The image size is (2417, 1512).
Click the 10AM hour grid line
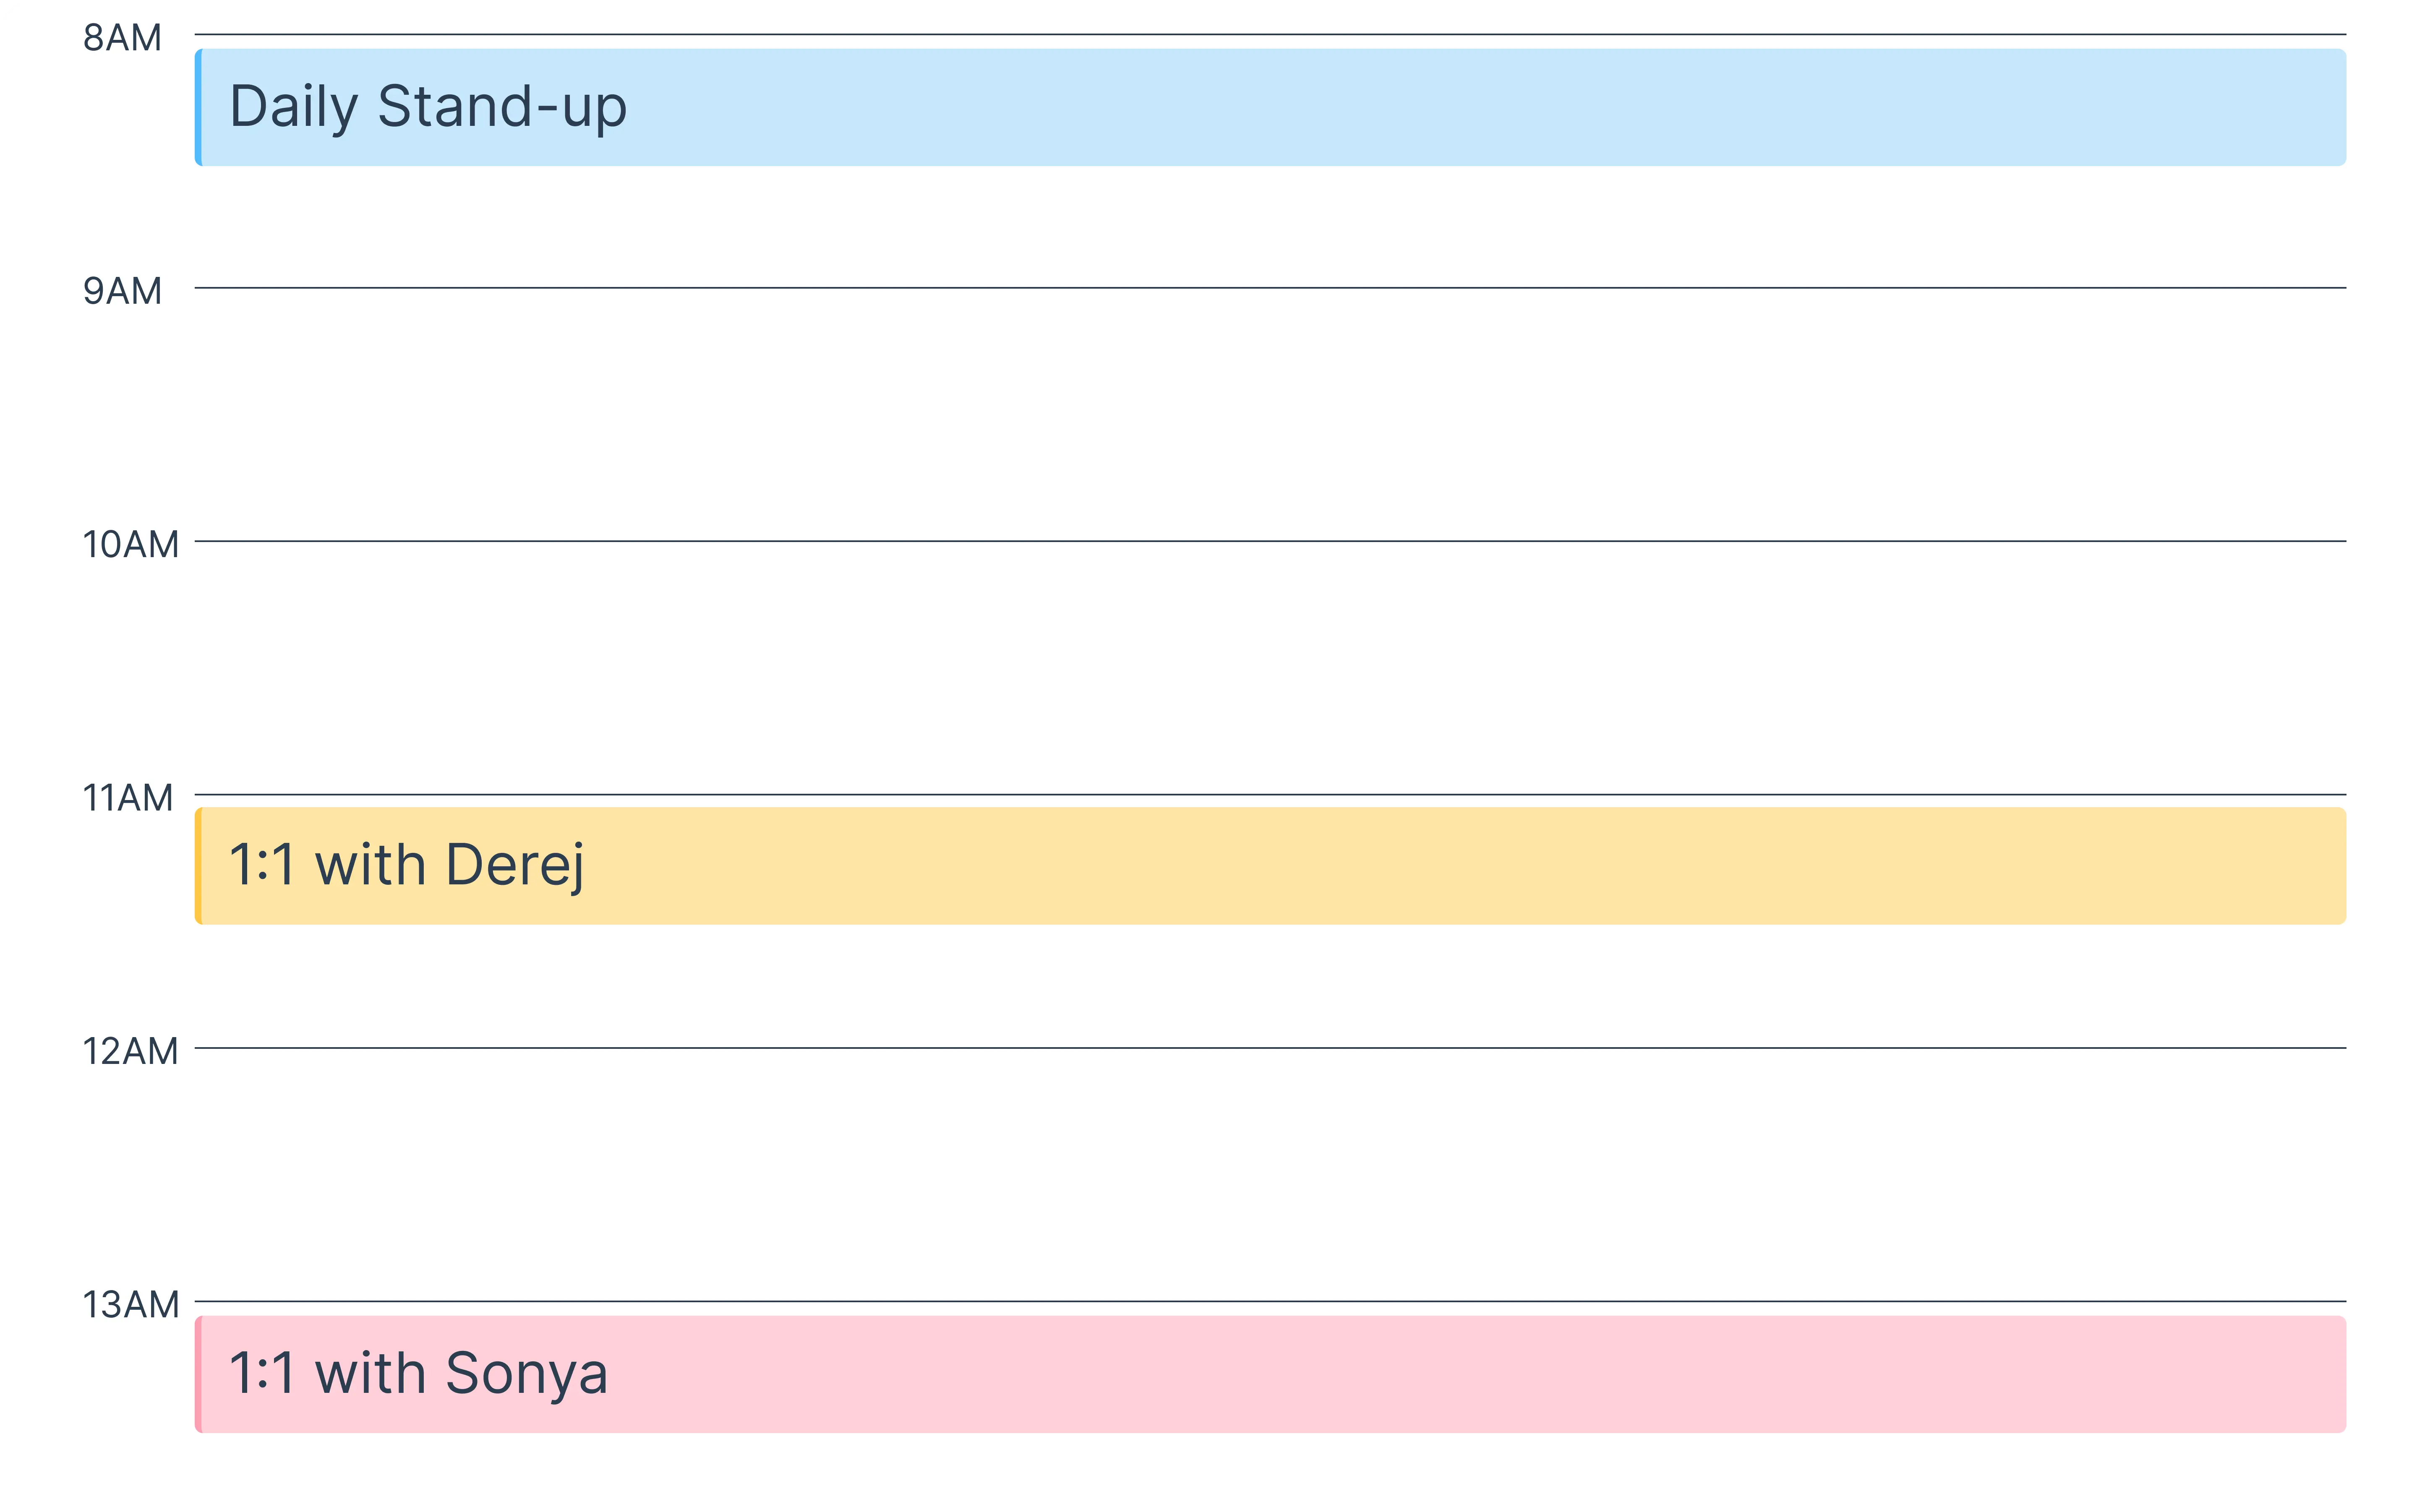tap(1270, 541)
